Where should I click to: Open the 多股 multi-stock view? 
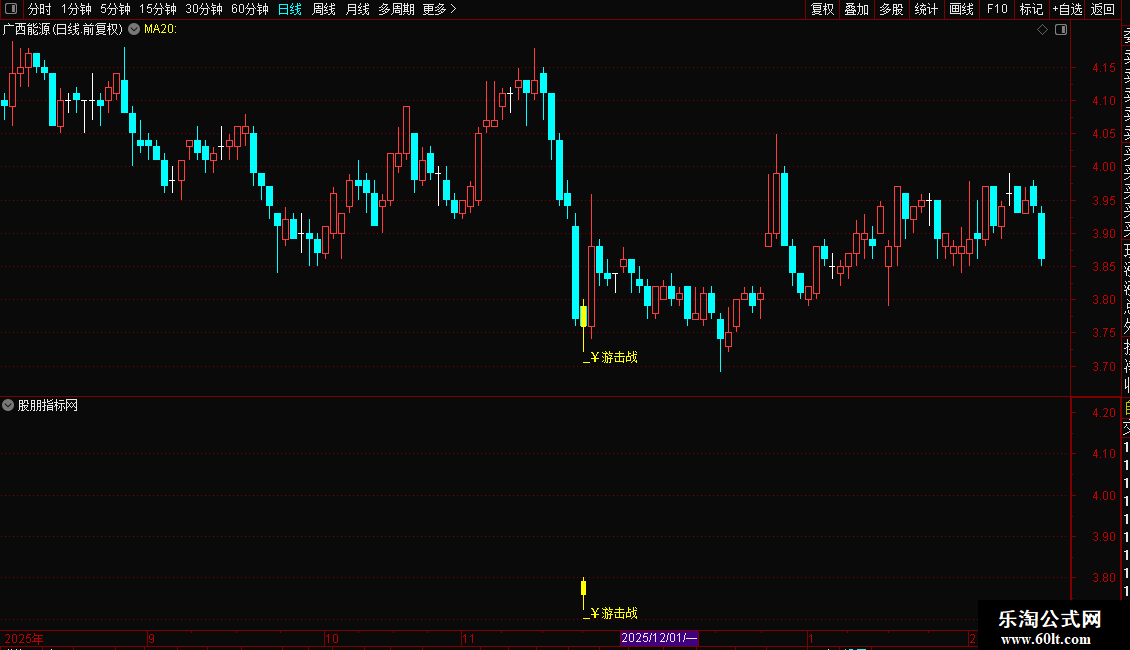tap(891, 9)
